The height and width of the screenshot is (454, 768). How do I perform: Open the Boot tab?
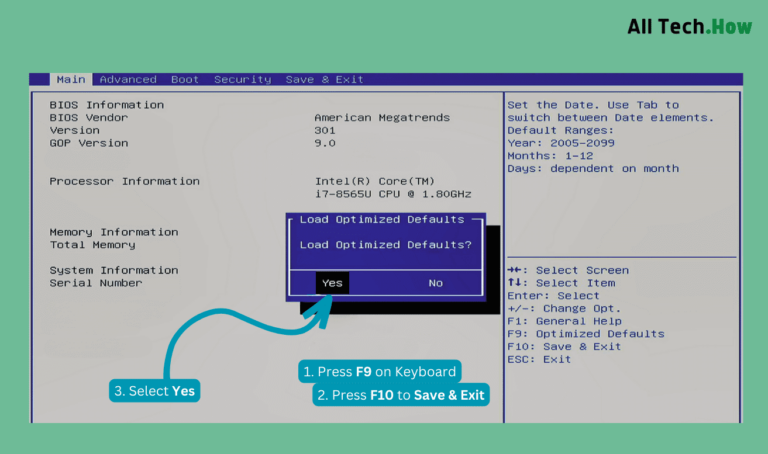185,80
